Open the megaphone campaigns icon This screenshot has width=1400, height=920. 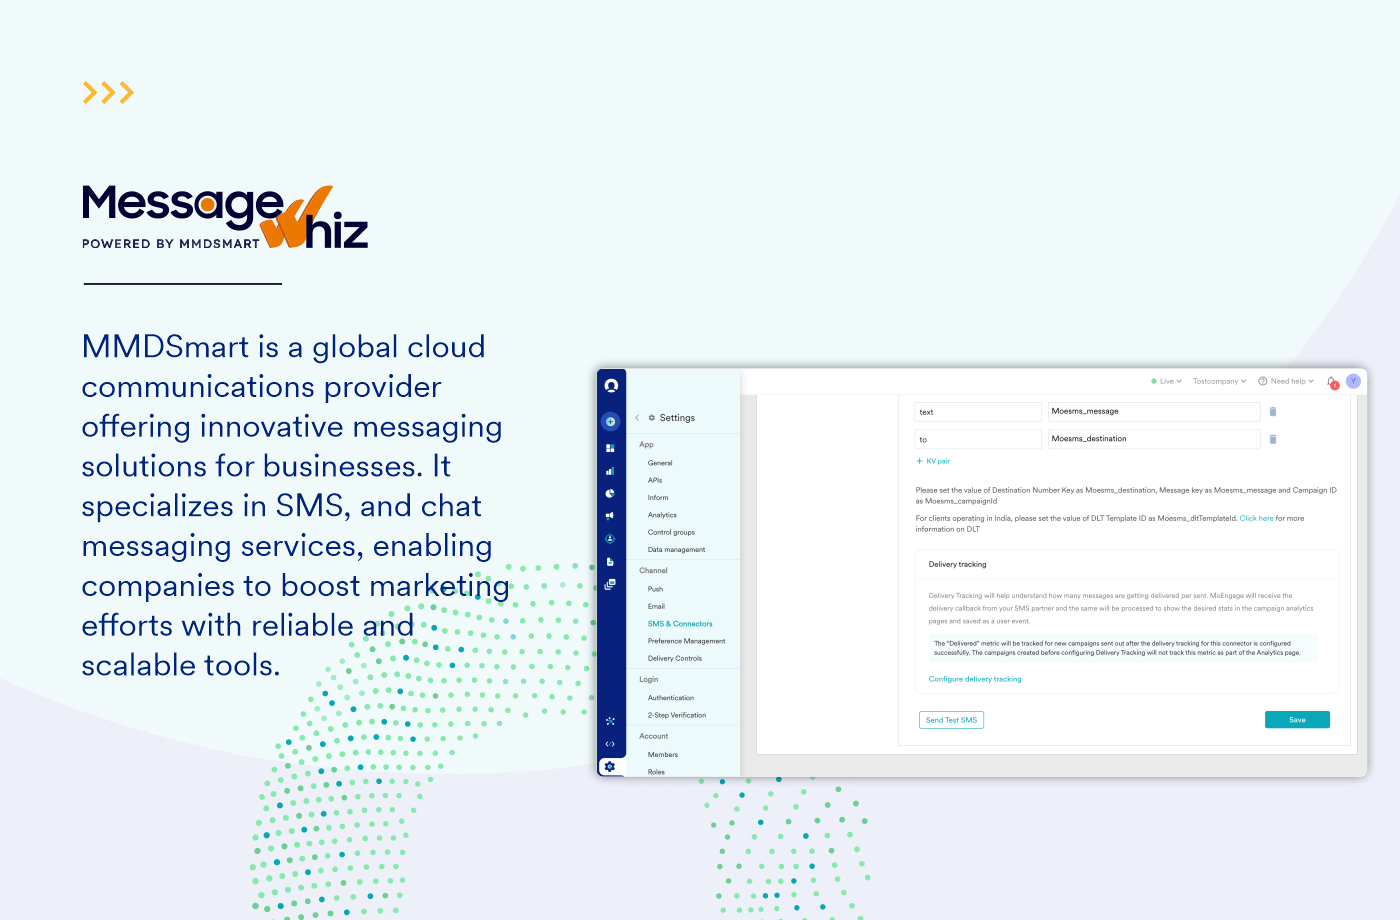(610, 516)
